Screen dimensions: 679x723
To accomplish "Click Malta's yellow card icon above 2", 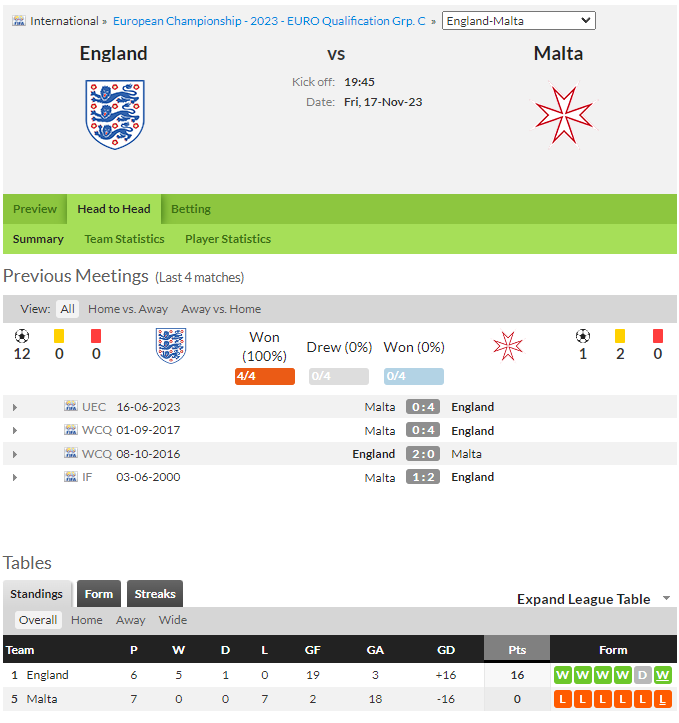I will pos(620,336).
